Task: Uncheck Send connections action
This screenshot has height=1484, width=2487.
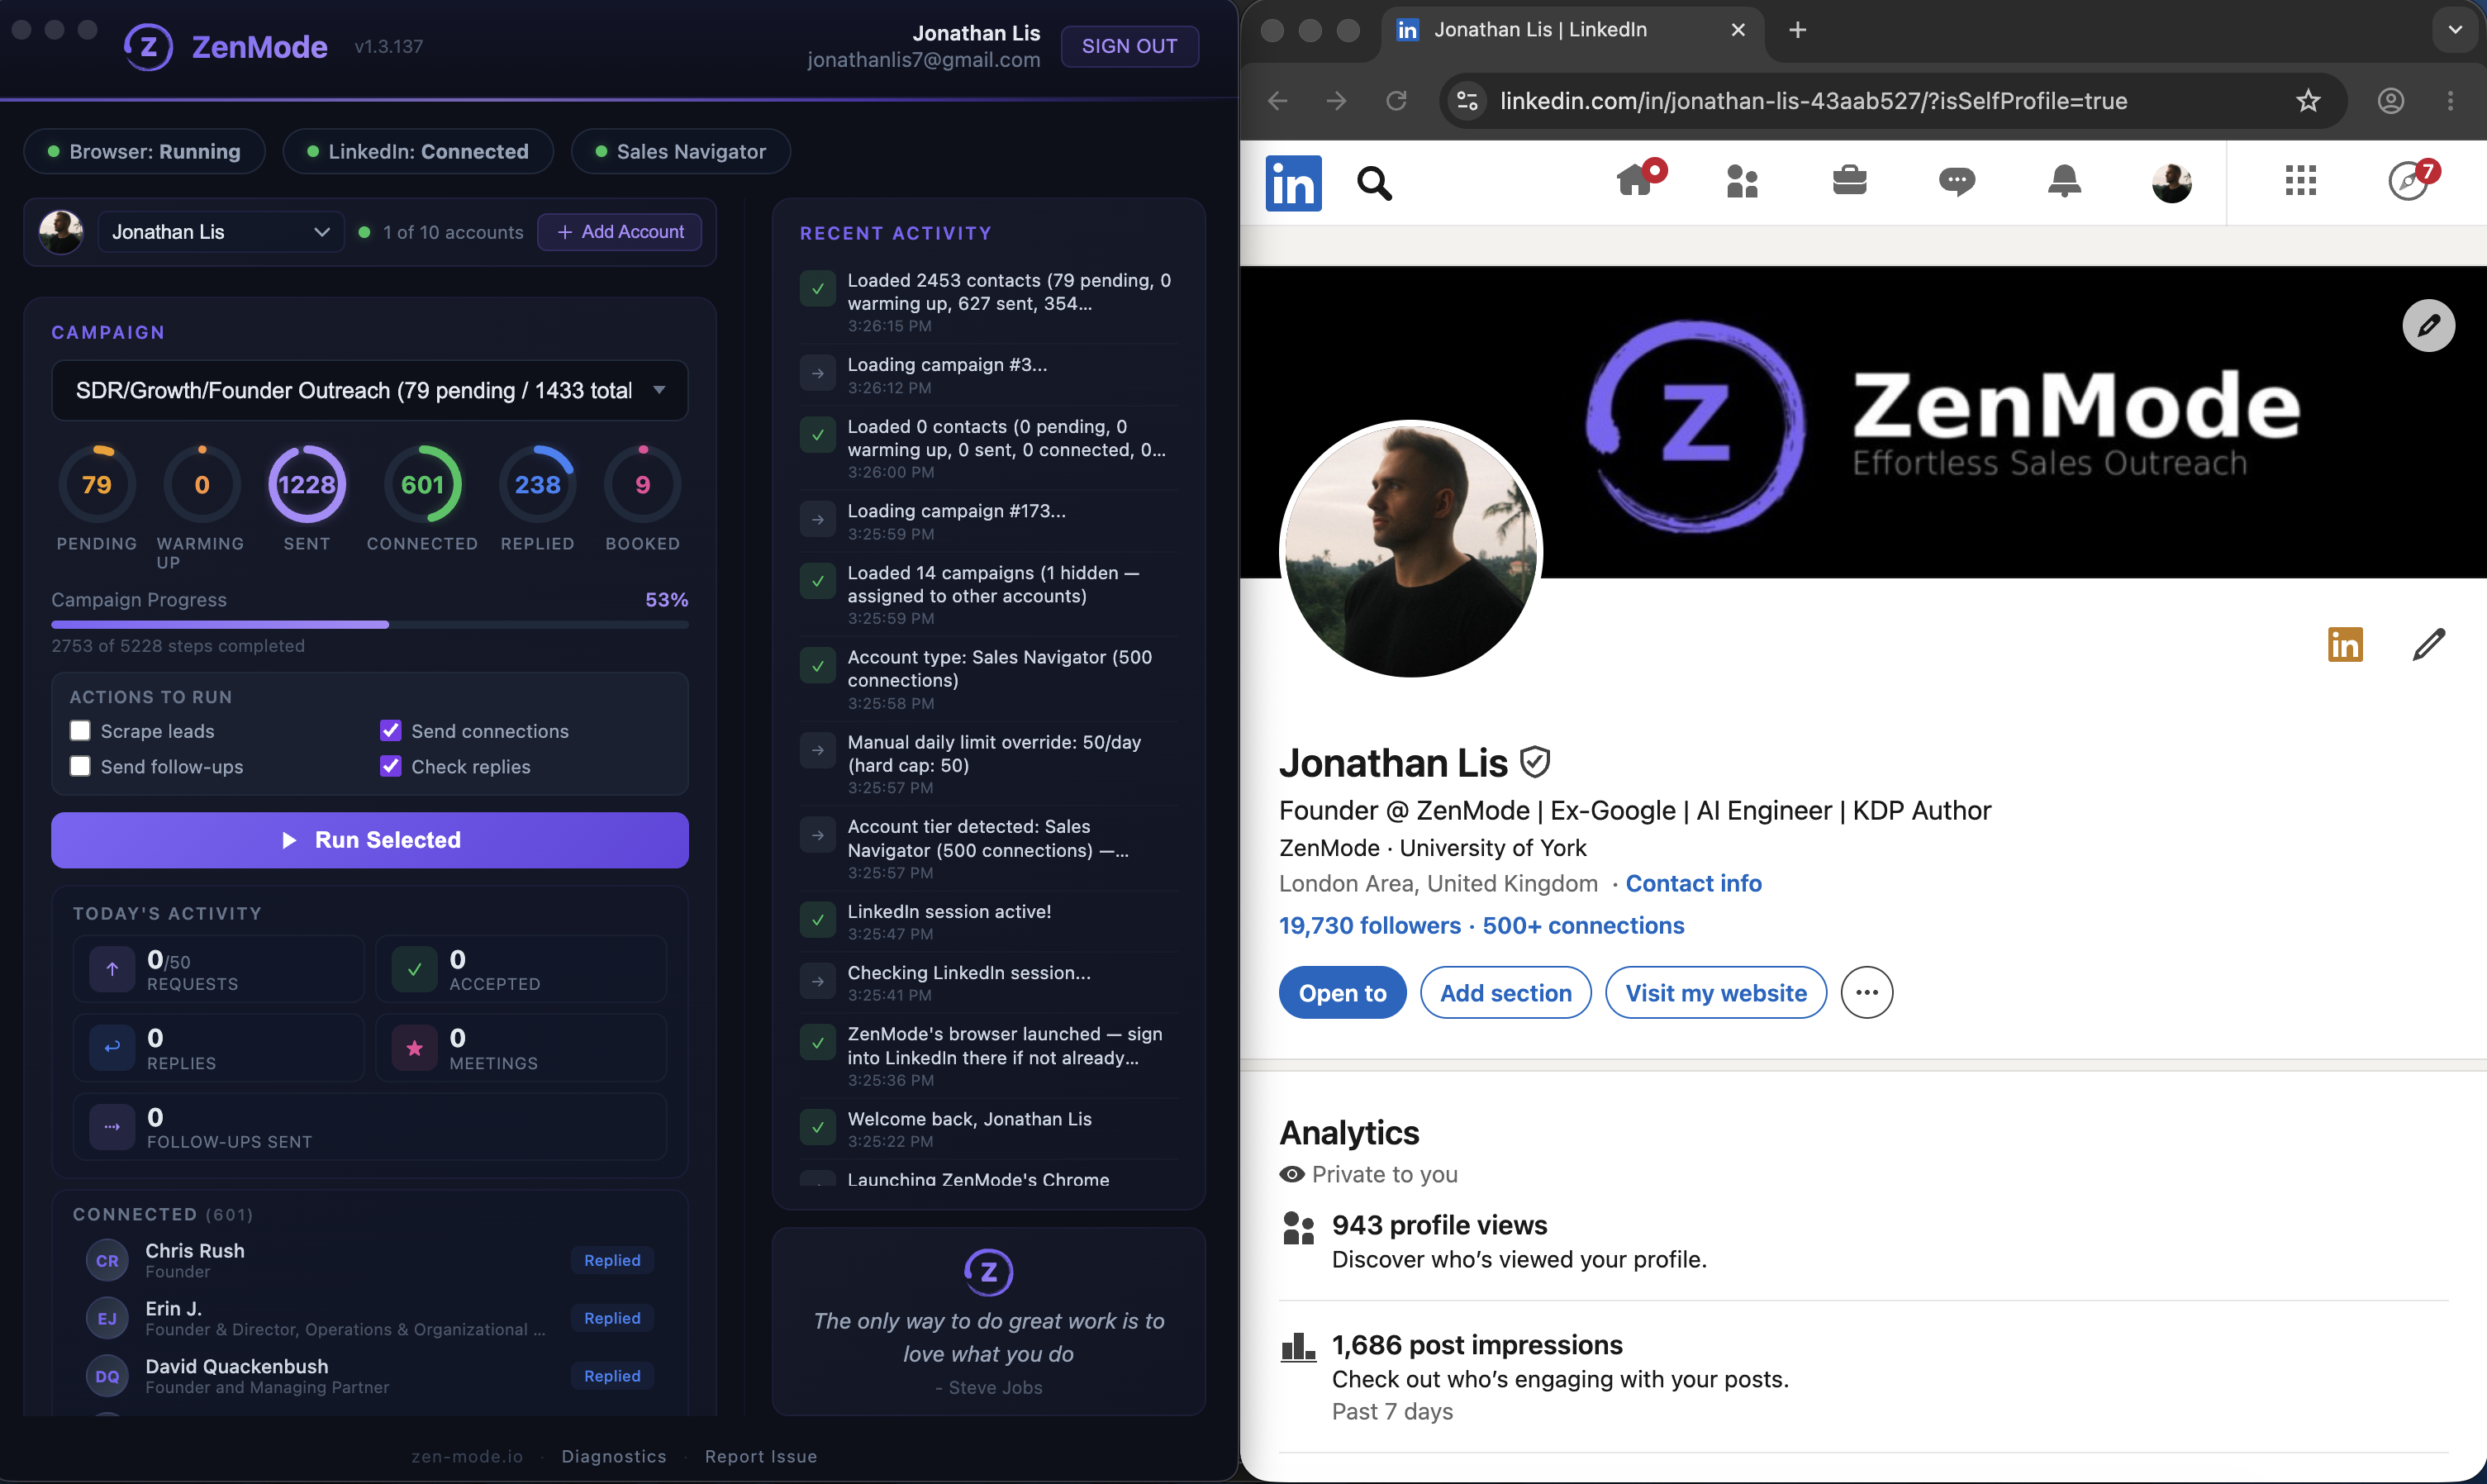Action: click(391, 731)
